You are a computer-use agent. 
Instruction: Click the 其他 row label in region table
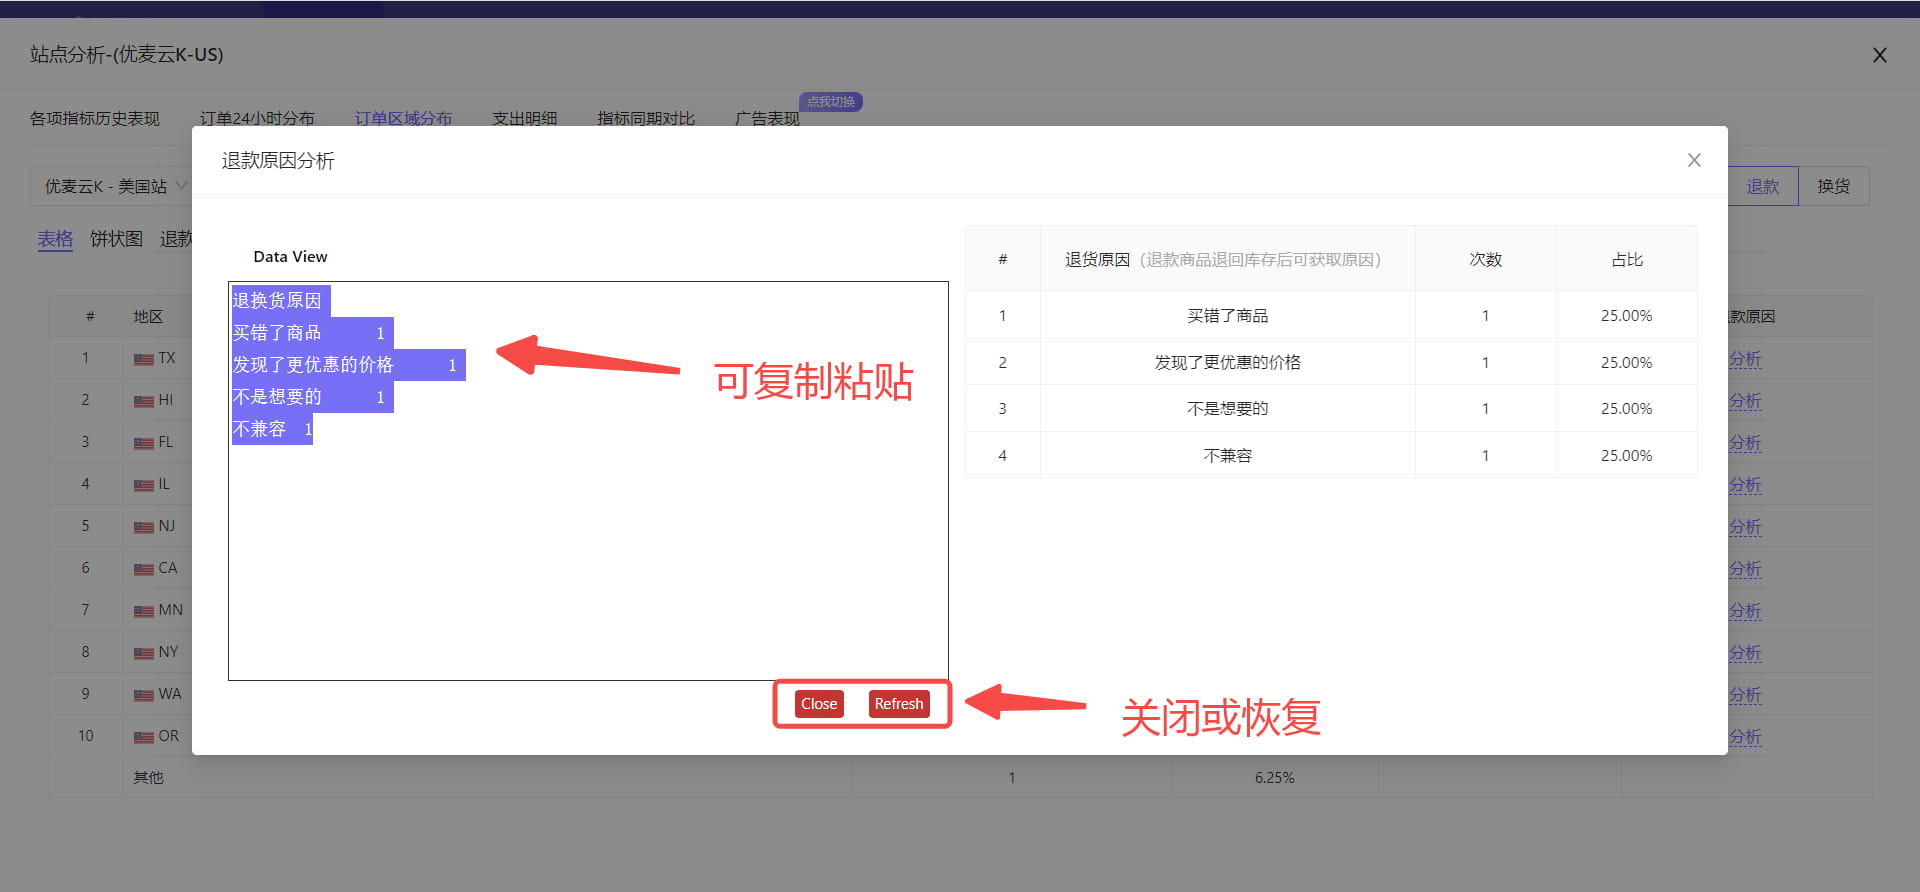tap(148, 777)
